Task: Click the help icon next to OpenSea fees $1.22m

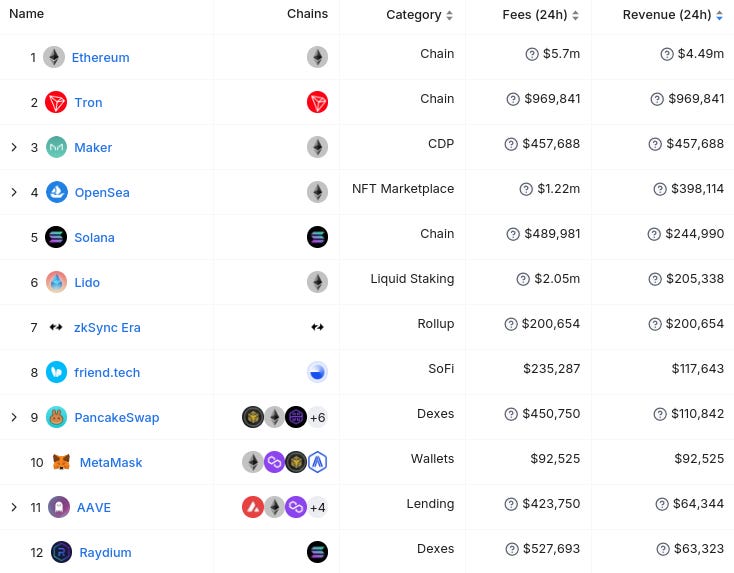Action: [x=526, y=189]
